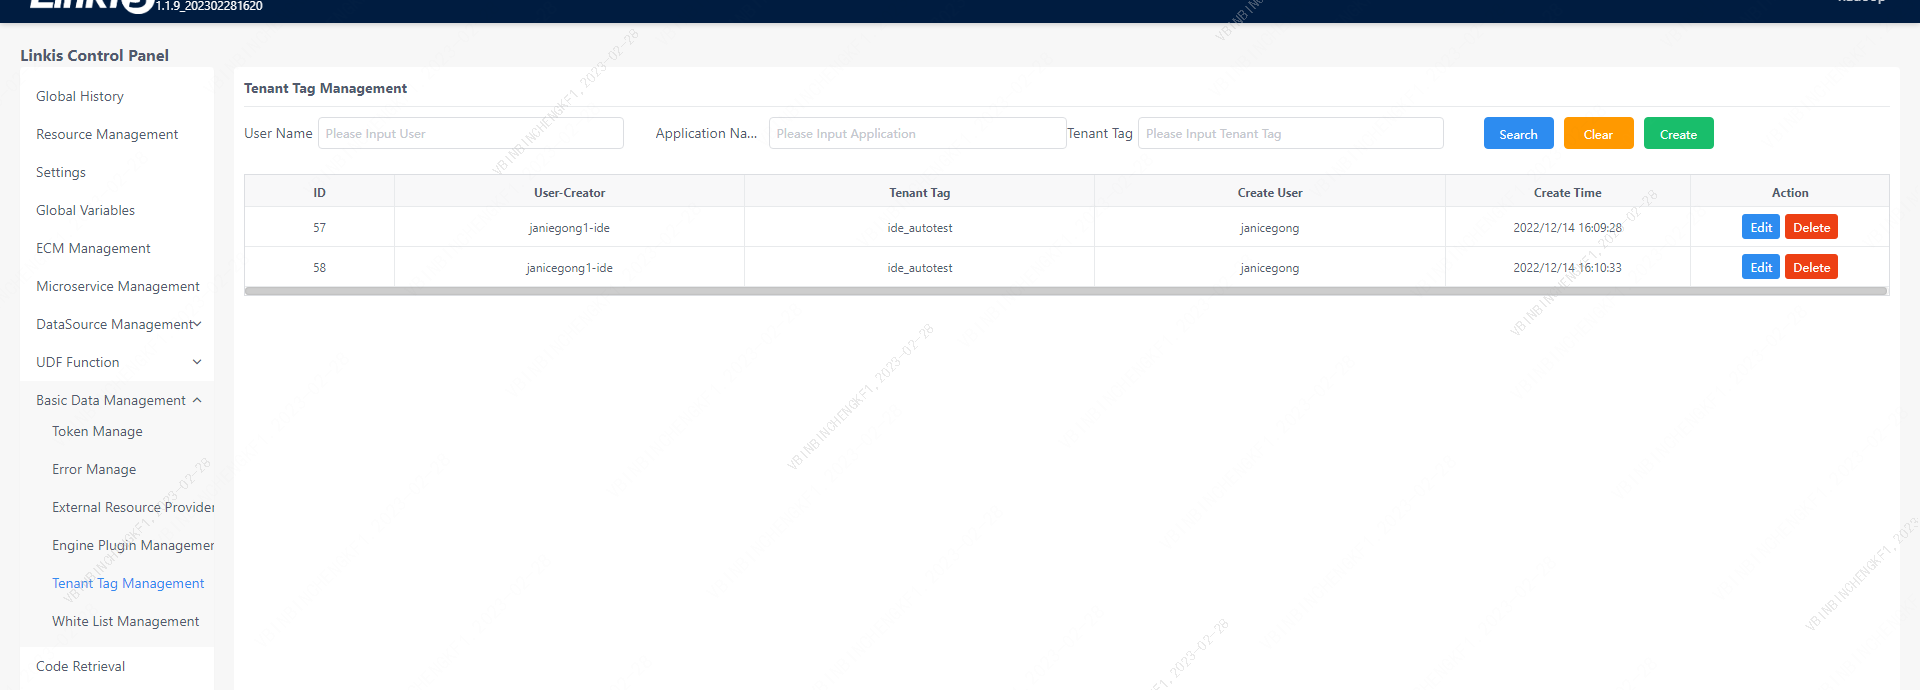Click the Application Name input field
This screenshot has width=1920, height=690.
coord(916,134)
